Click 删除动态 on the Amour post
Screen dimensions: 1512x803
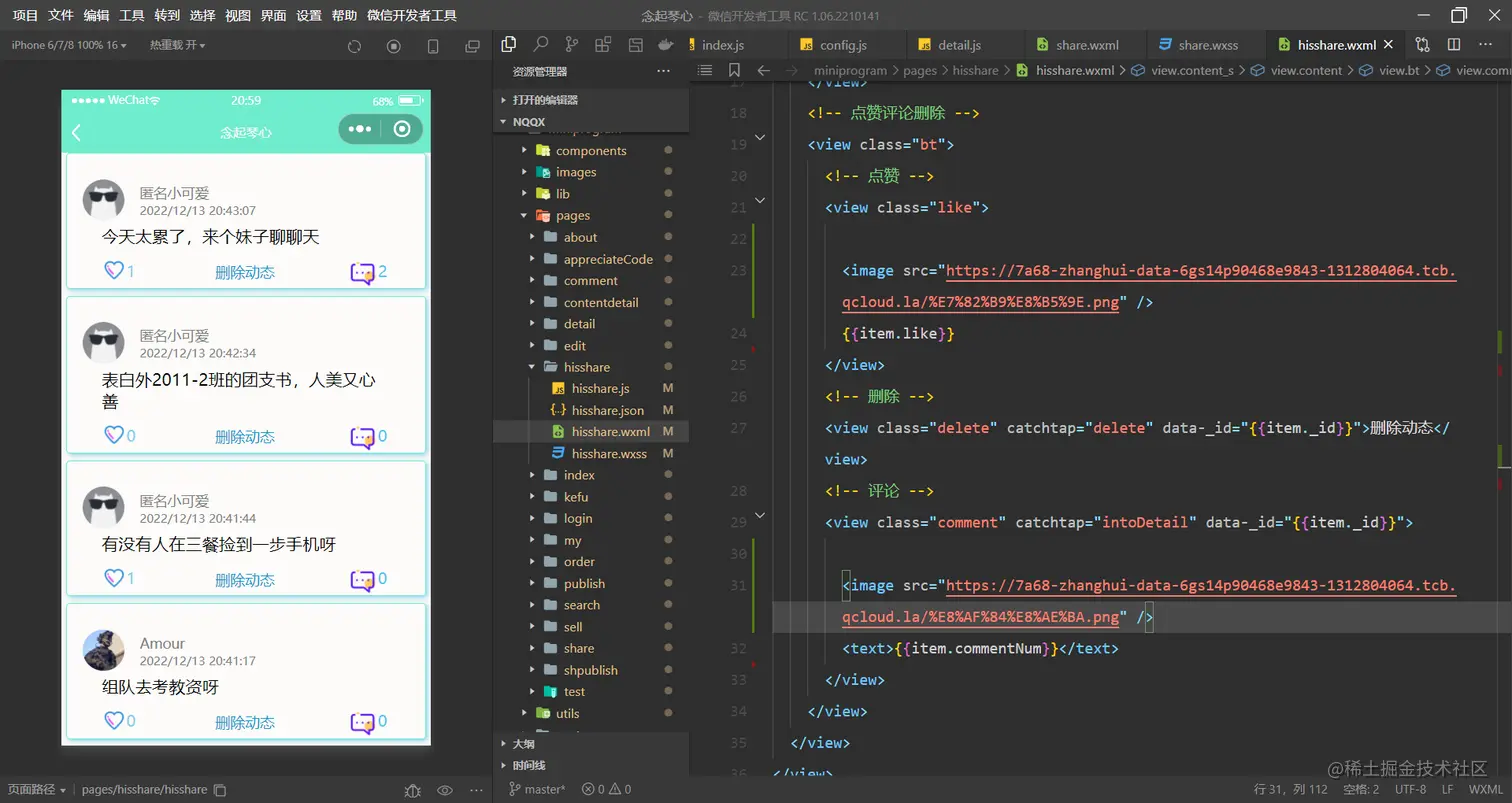[245, 722]
